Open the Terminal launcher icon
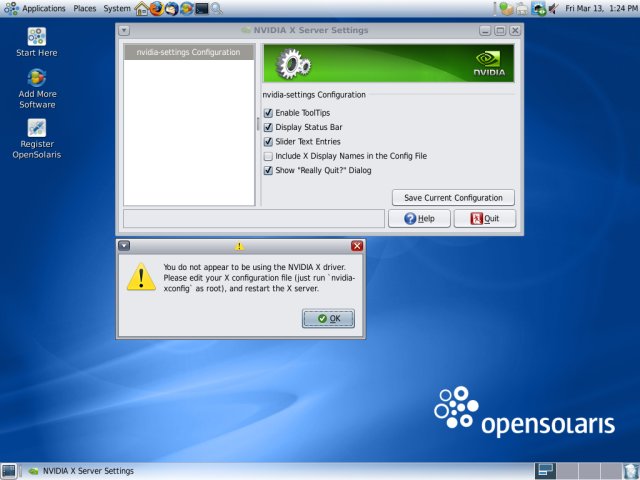This screenshot has height=480, width=640. (x=202, y=8)
